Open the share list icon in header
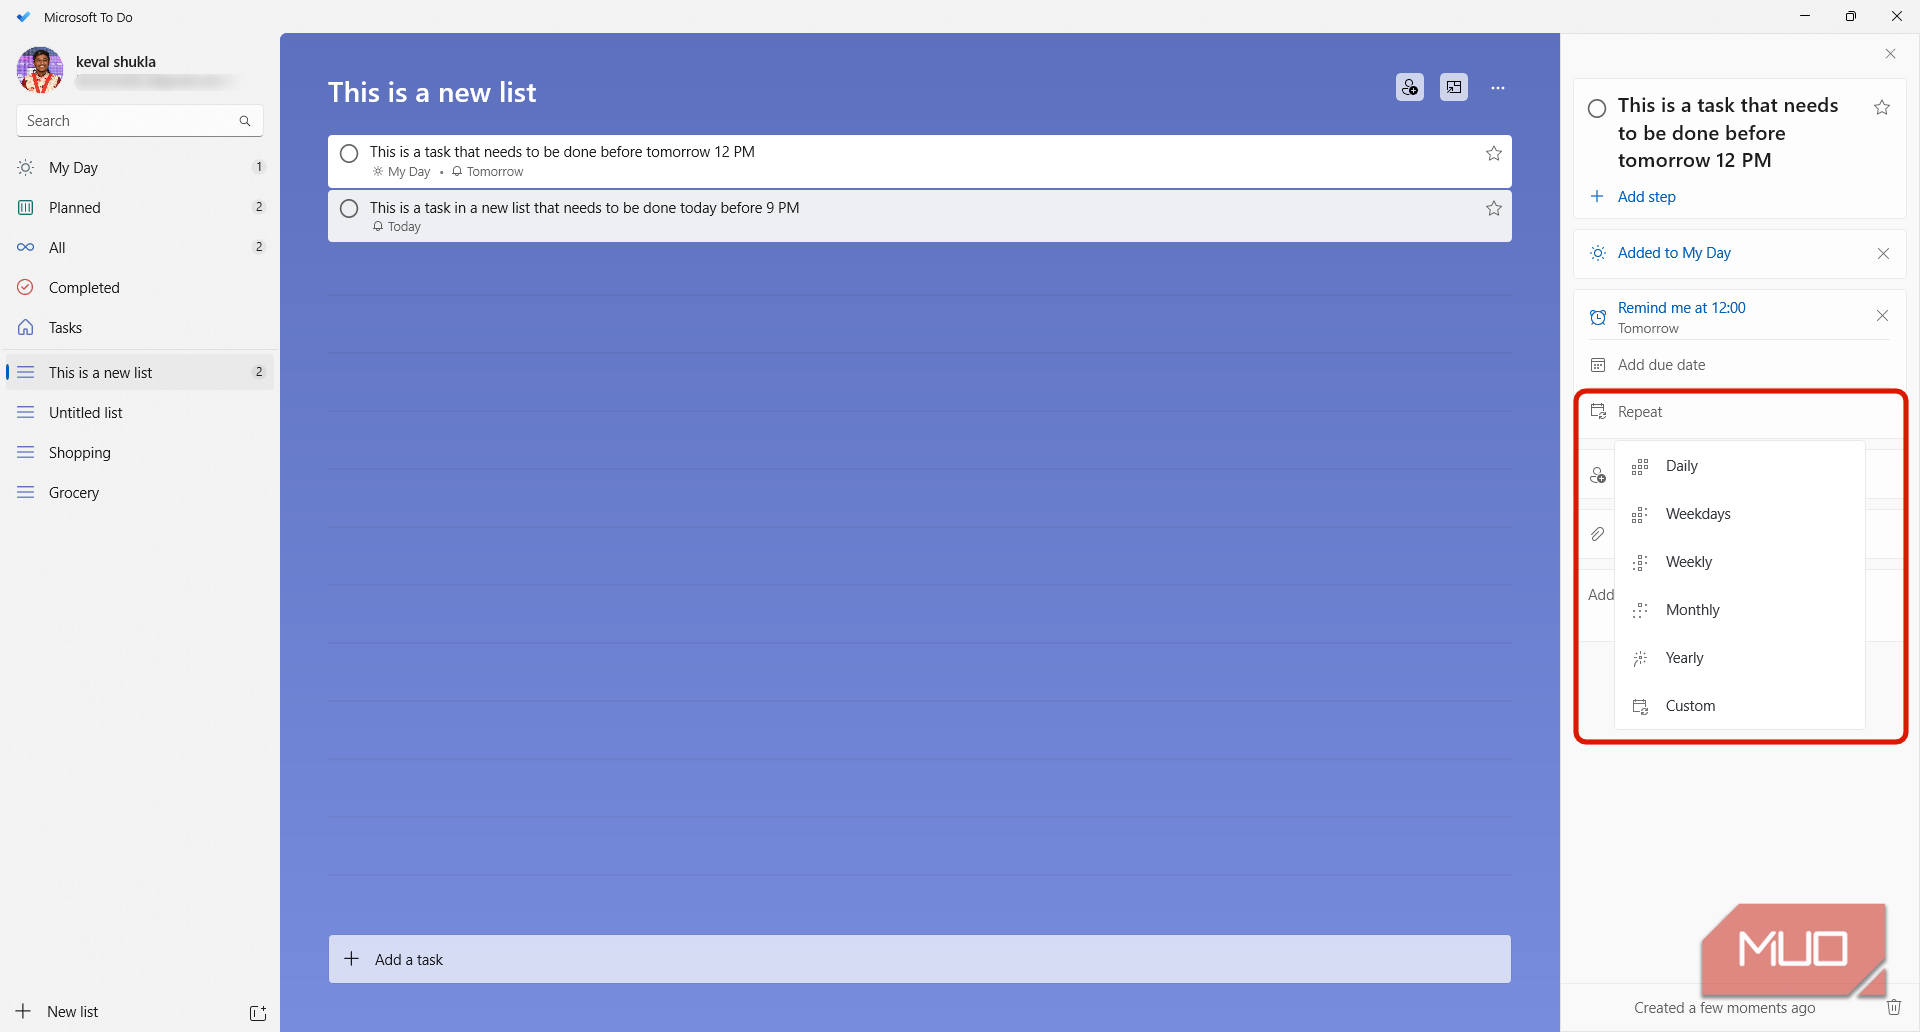This screenshot has width=1920, height=1032. [1410, 88]
